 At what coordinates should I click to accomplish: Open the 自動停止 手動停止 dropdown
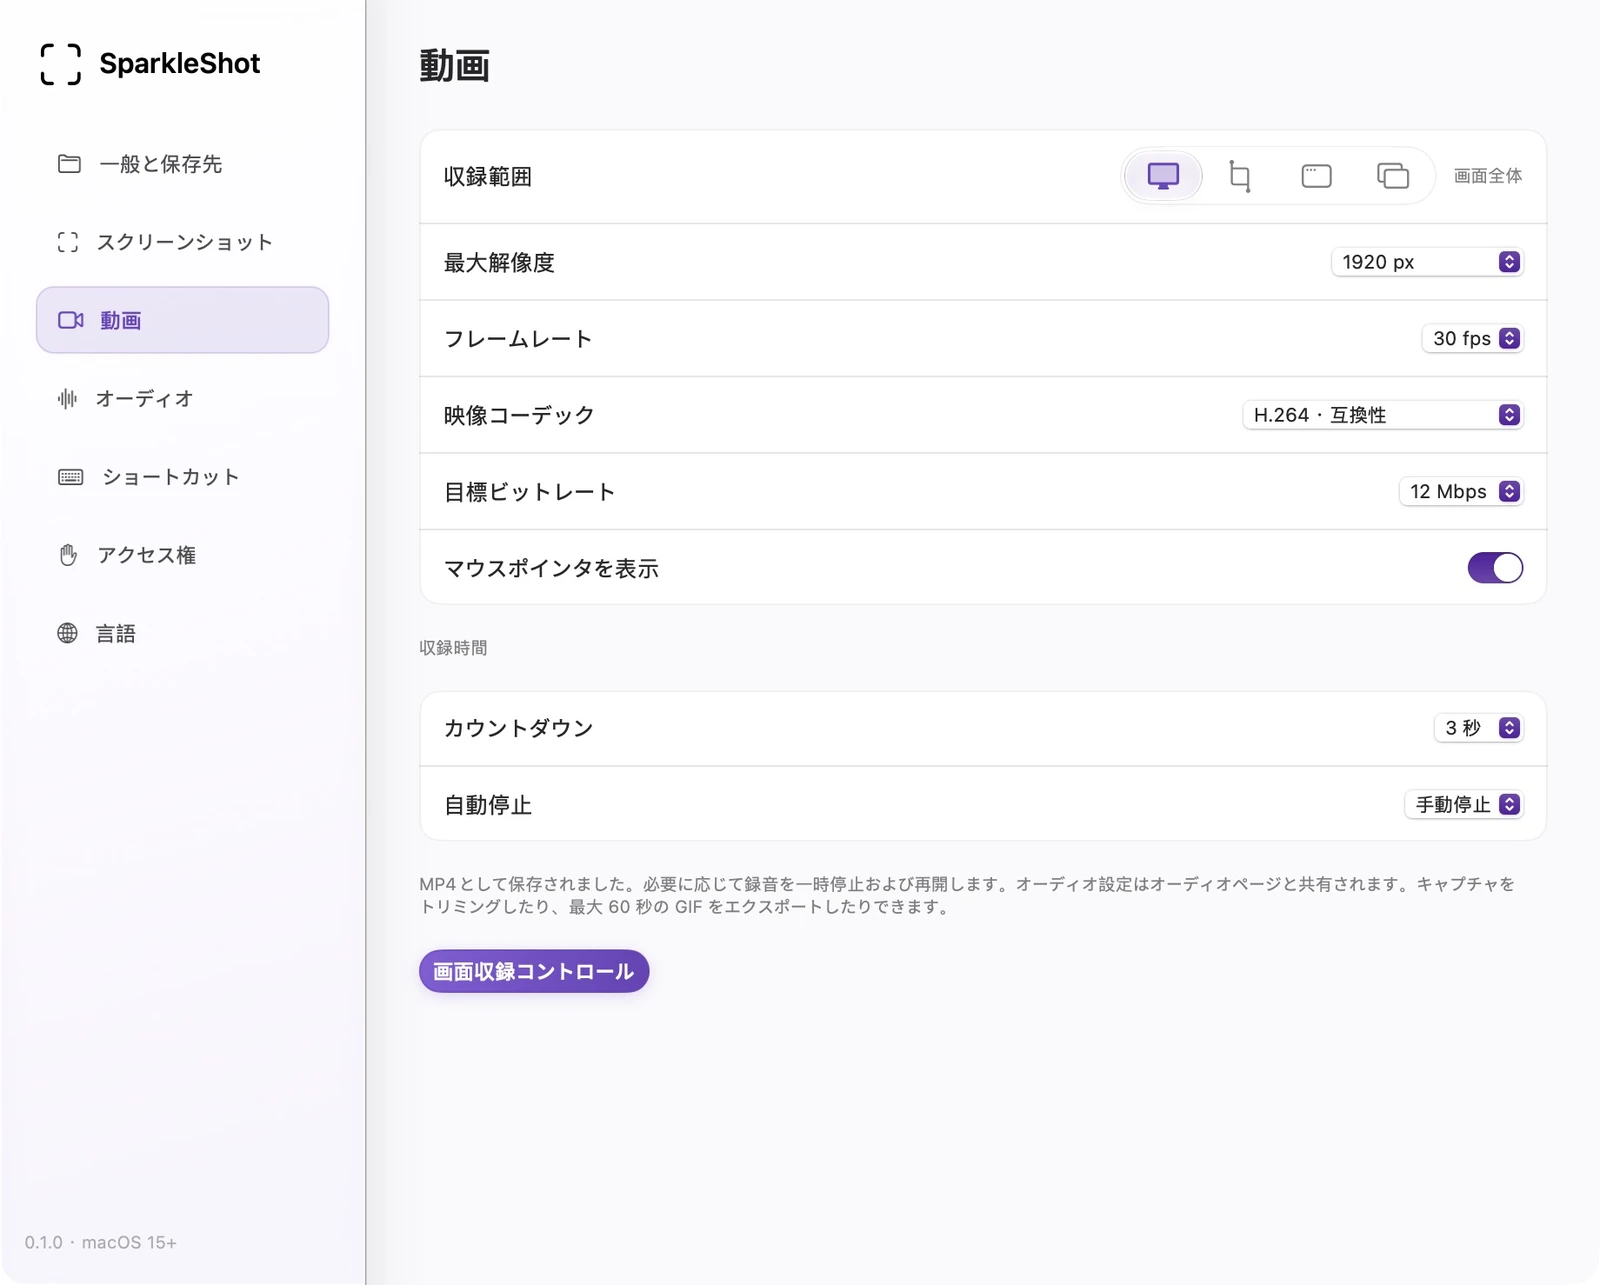pyautogui.click(x=1464, y=805)
